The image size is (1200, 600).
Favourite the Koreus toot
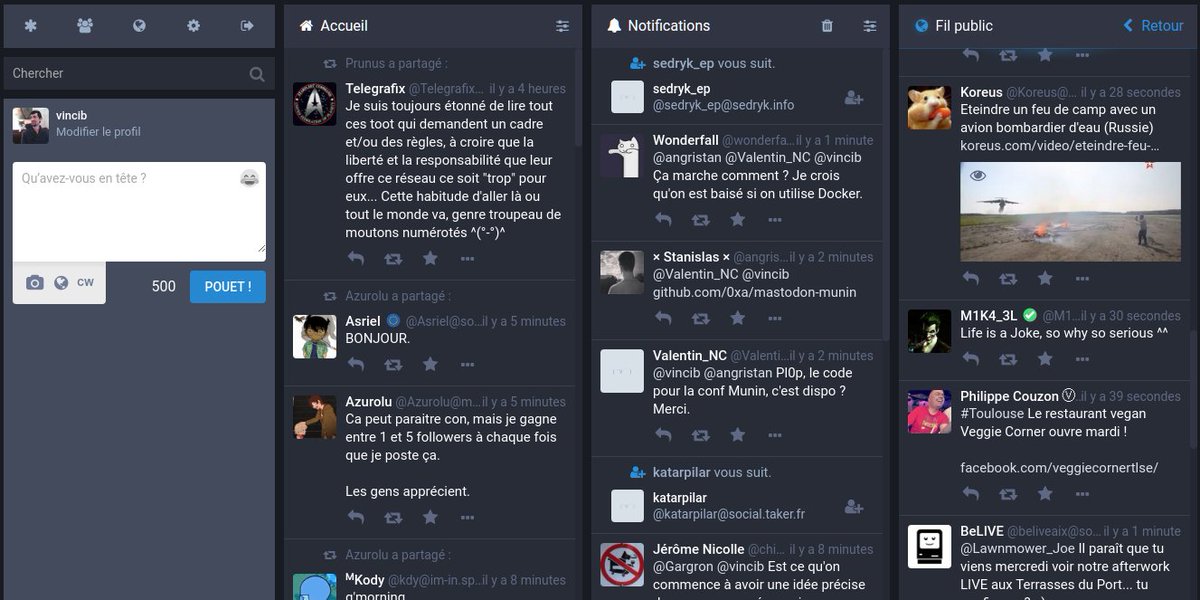[x=1045, y=278]
